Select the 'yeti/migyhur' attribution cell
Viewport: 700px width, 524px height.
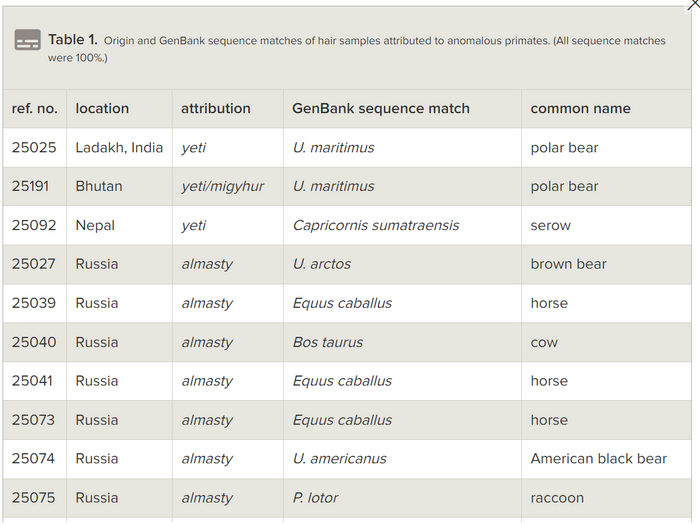223,186
